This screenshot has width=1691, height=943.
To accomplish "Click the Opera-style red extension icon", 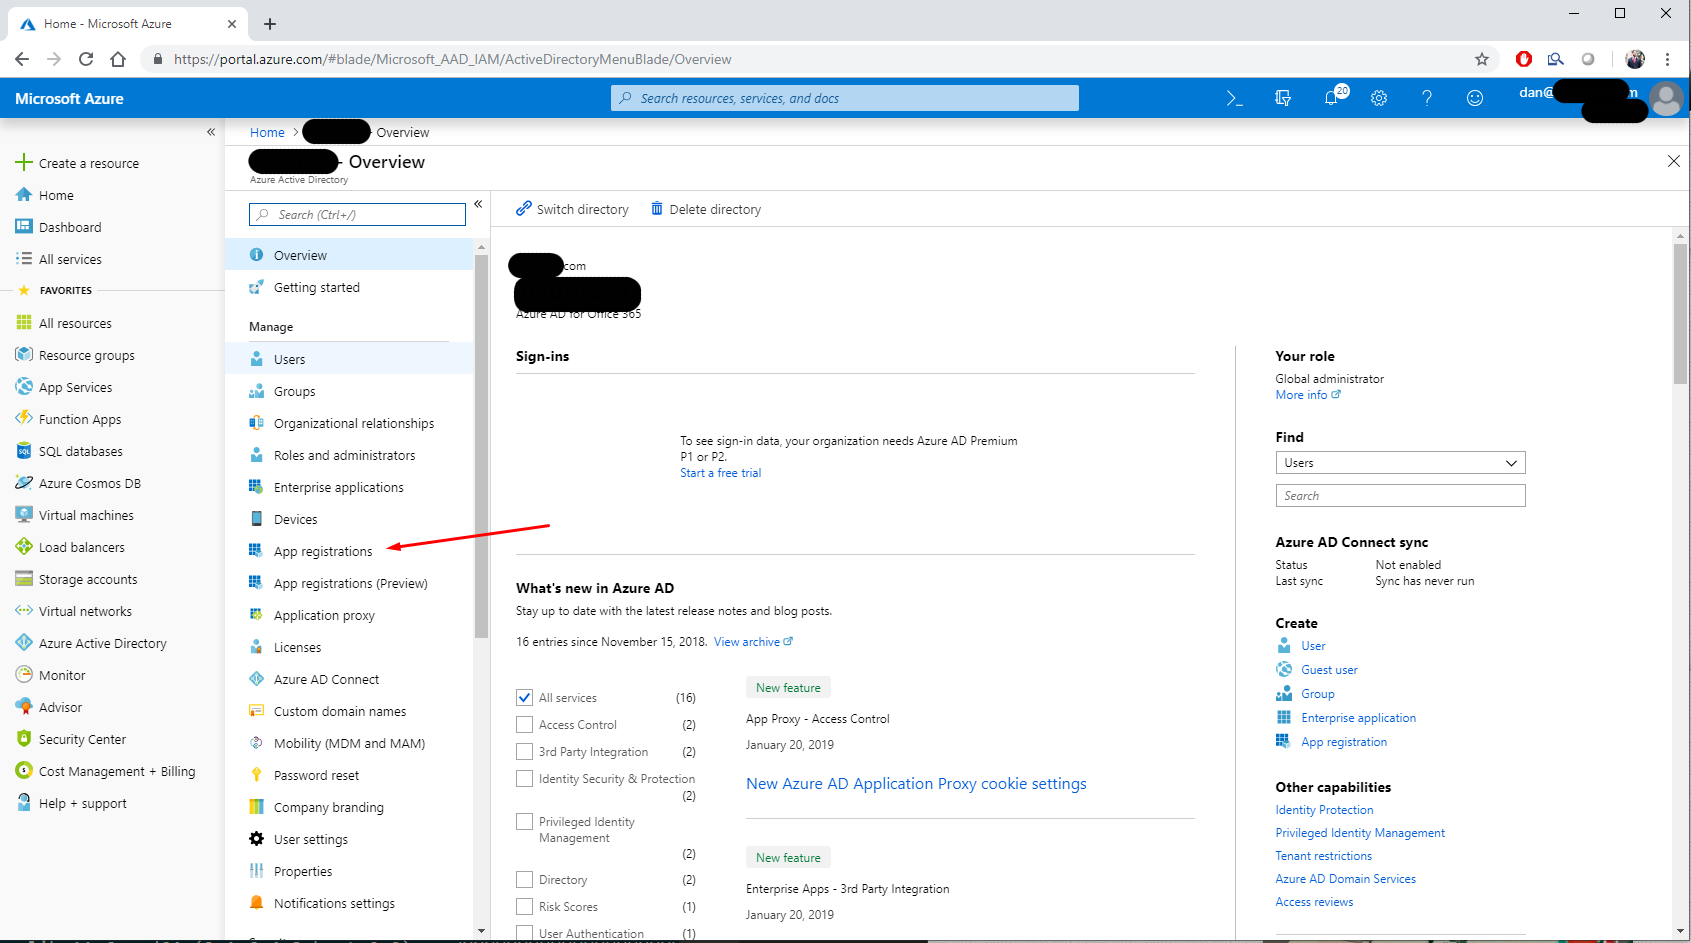I will click(1524, 59).
